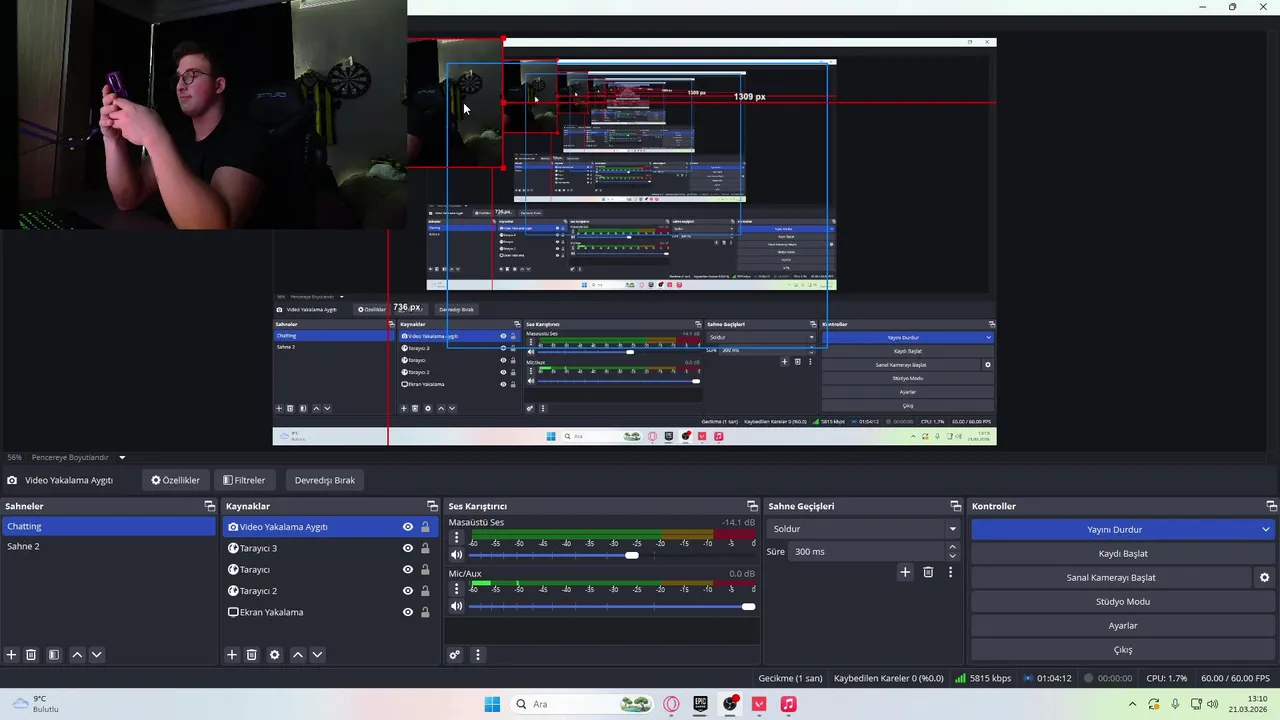Toggle lock on Tarayıcı 3 source

click(x=425, y=548)
